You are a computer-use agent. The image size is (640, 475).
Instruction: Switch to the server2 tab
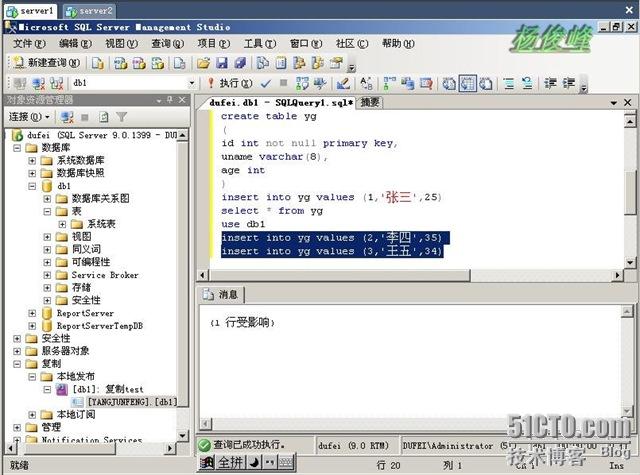click(89, 11)
